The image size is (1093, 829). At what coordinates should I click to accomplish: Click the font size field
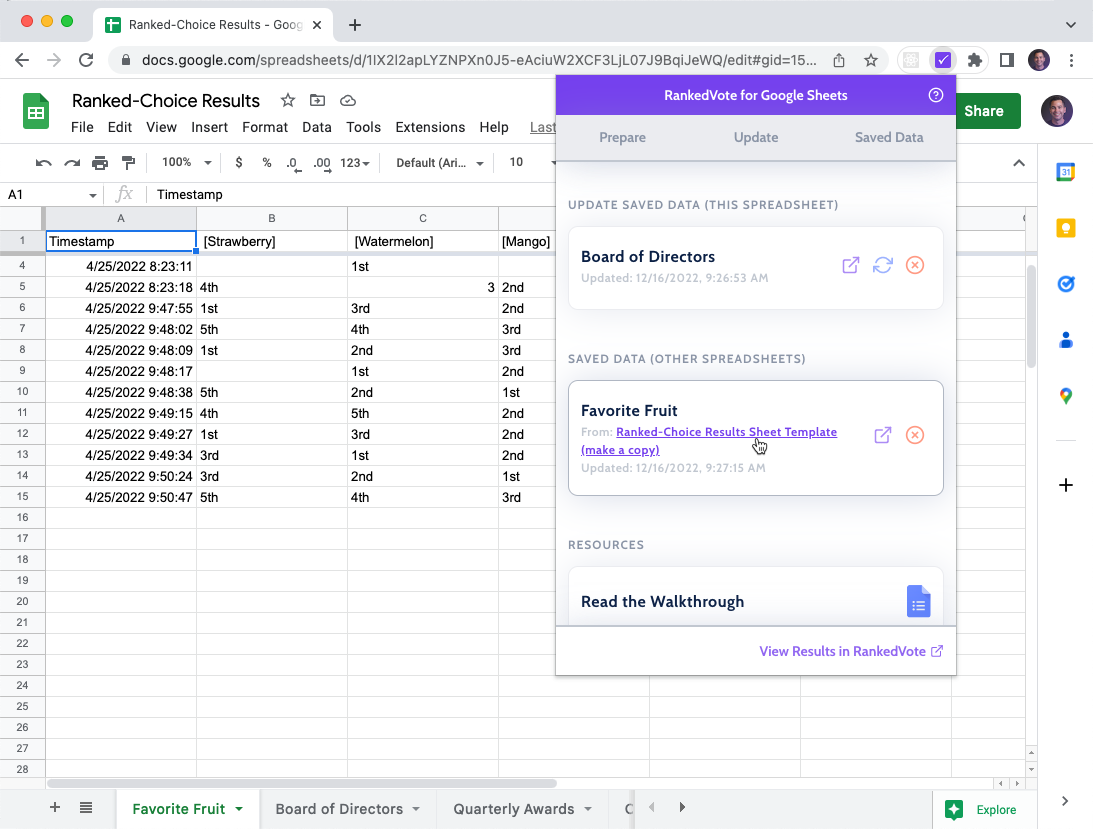pos(517,162)
